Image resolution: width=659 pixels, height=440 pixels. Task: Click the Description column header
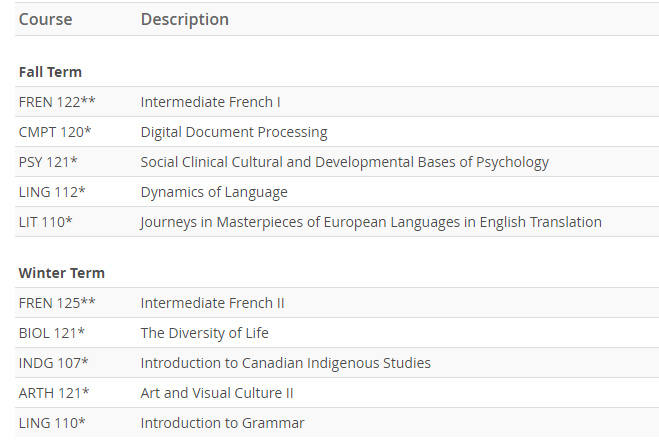[x=184, y=20]
